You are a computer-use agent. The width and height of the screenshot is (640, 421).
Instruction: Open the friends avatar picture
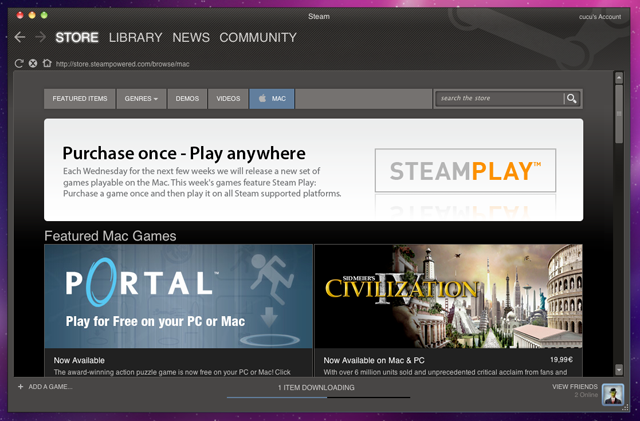(613, 394)
